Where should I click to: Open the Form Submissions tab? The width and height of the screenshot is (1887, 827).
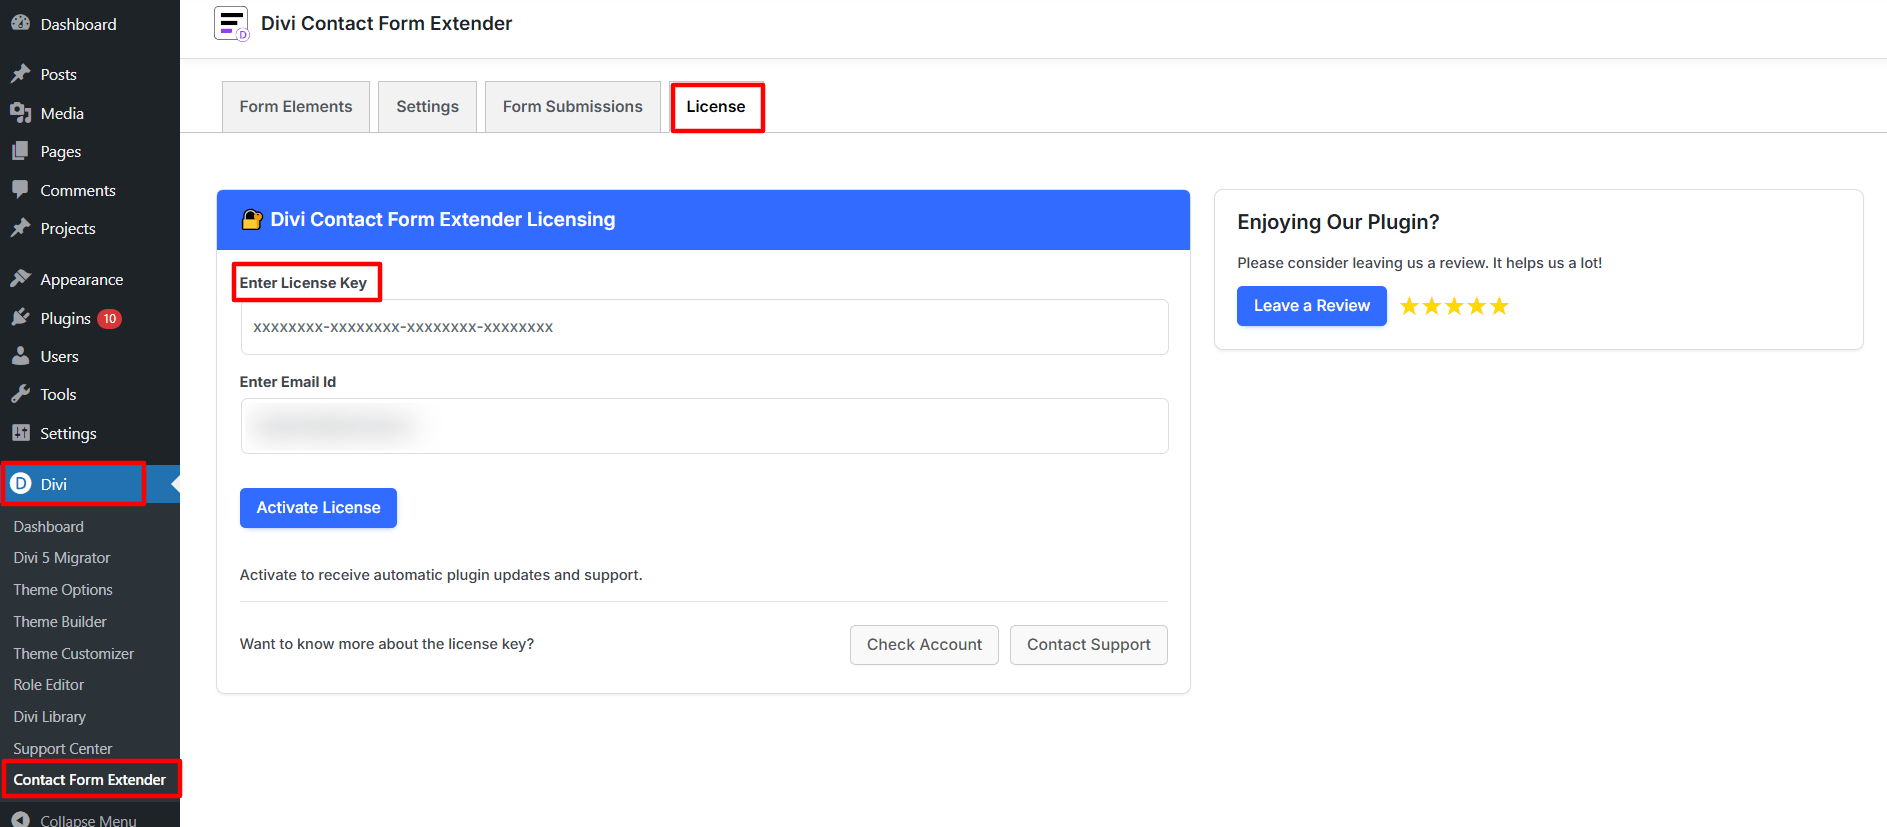tap(572, 107)
